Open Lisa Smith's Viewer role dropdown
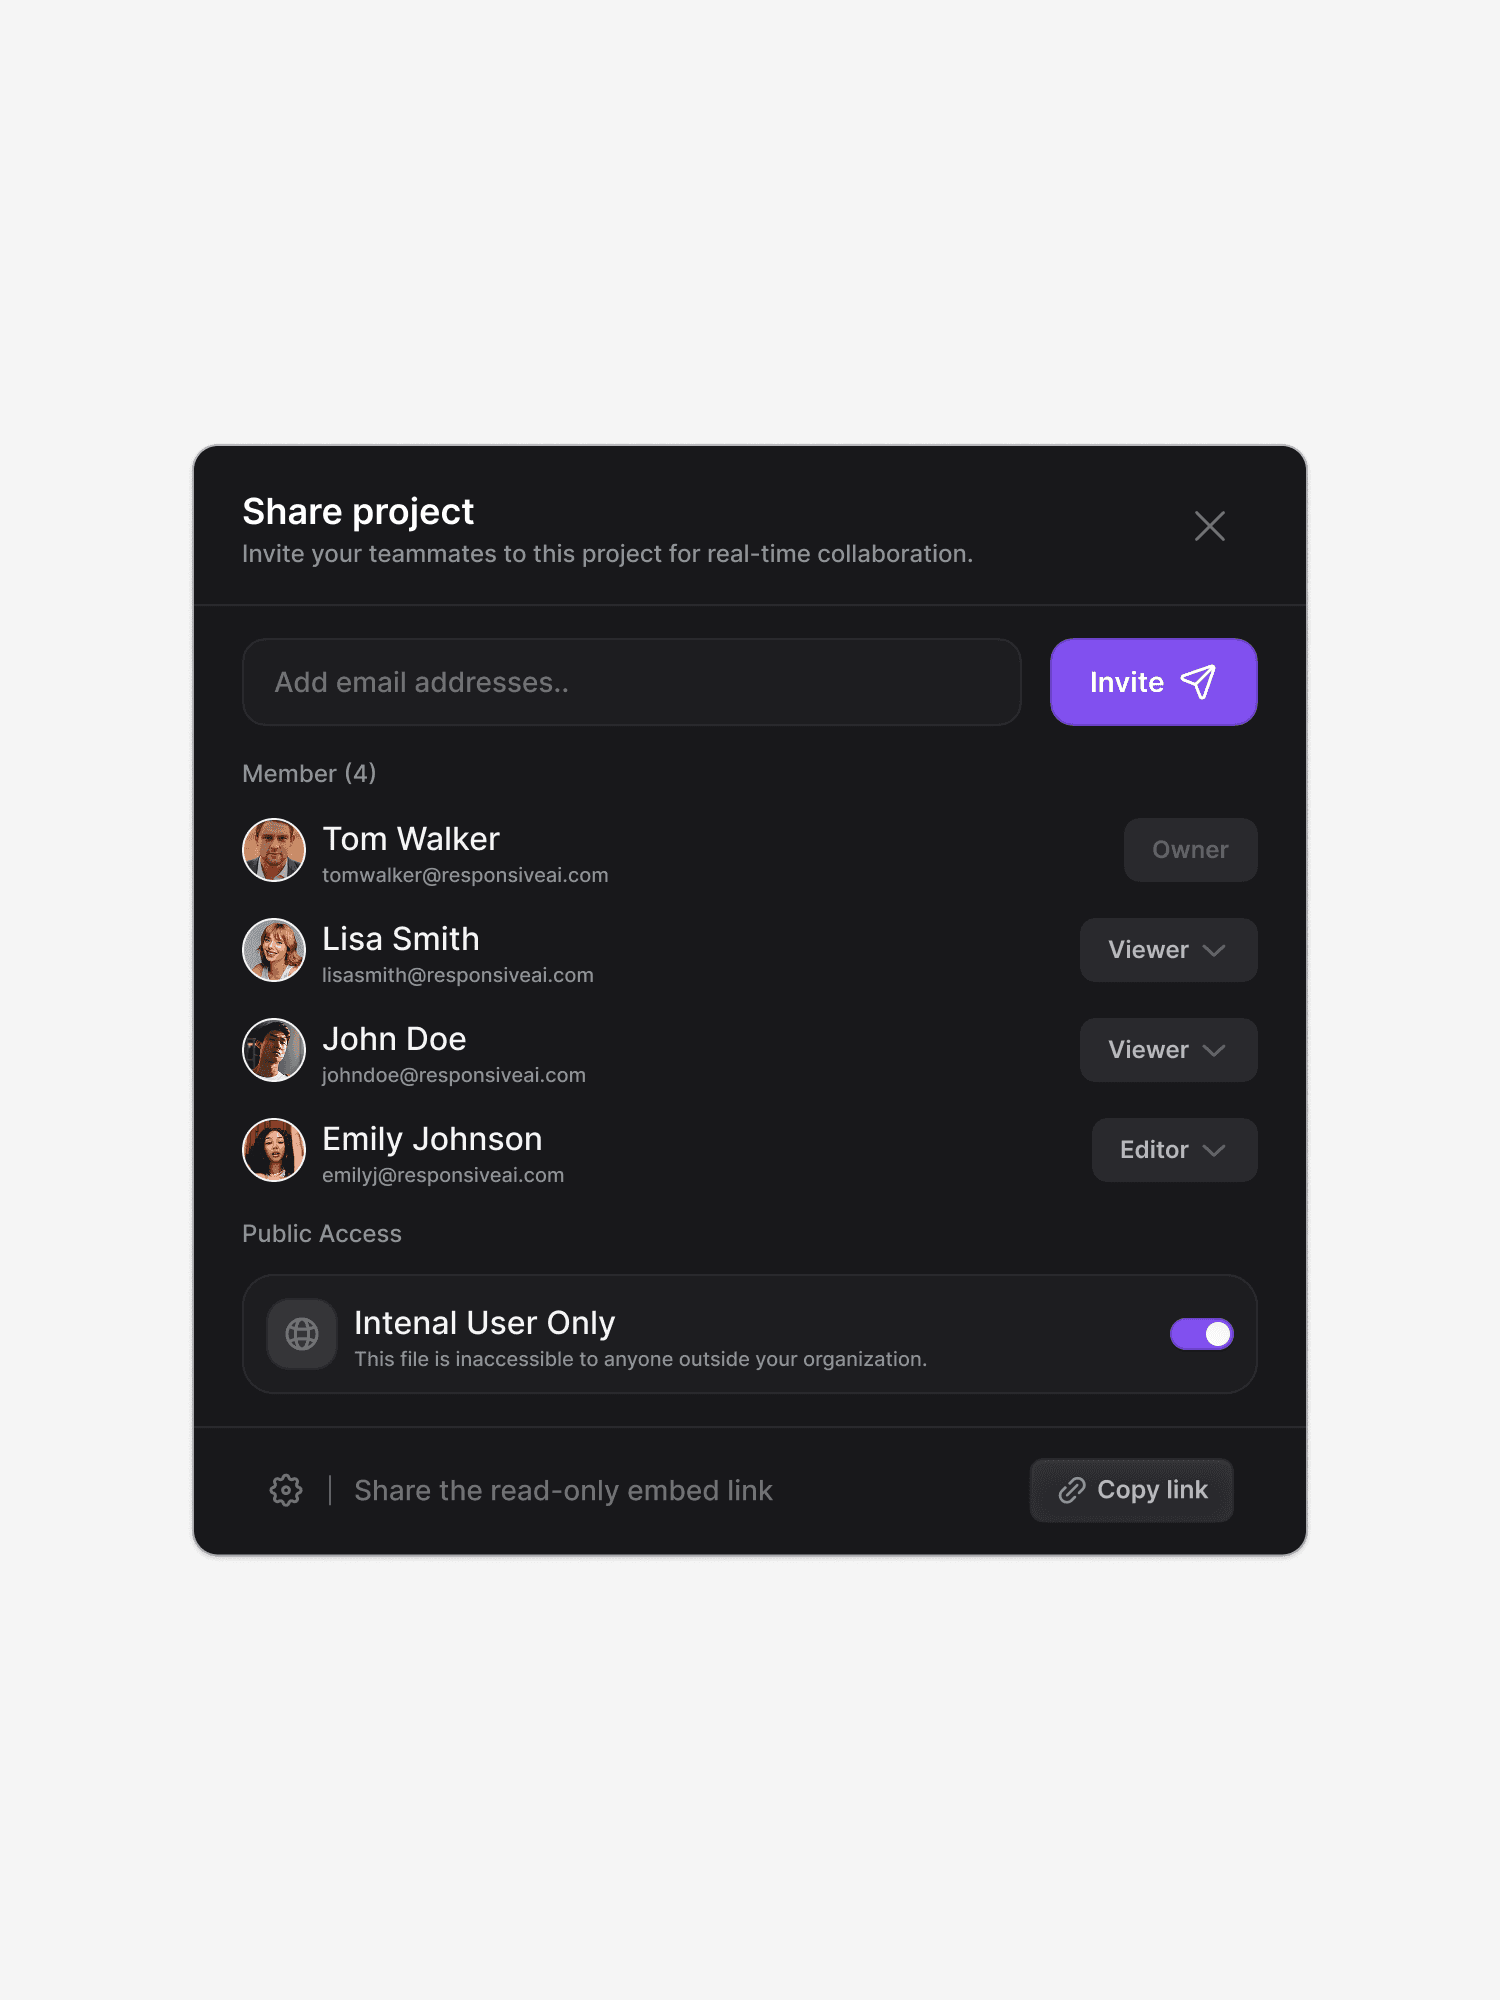The image size is (1500, 2000). tap(1167, 950)
